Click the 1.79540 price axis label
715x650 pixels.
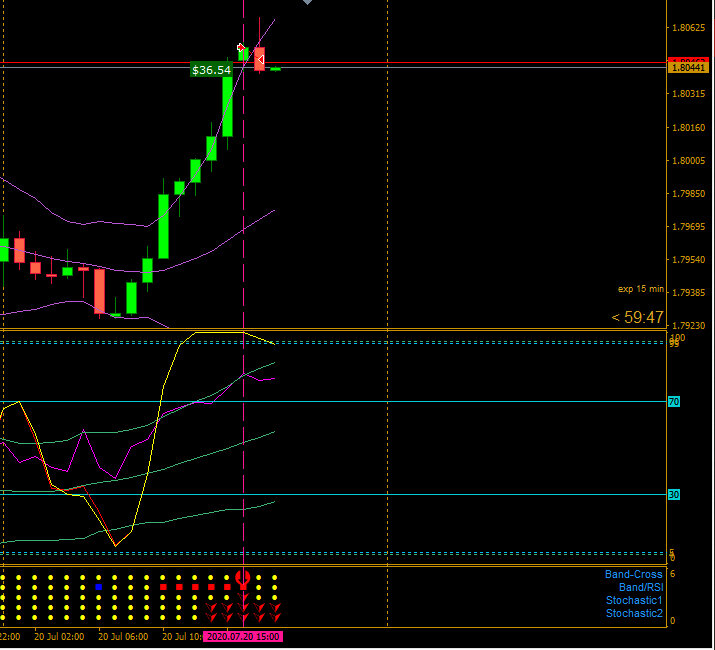pos(689,260)
